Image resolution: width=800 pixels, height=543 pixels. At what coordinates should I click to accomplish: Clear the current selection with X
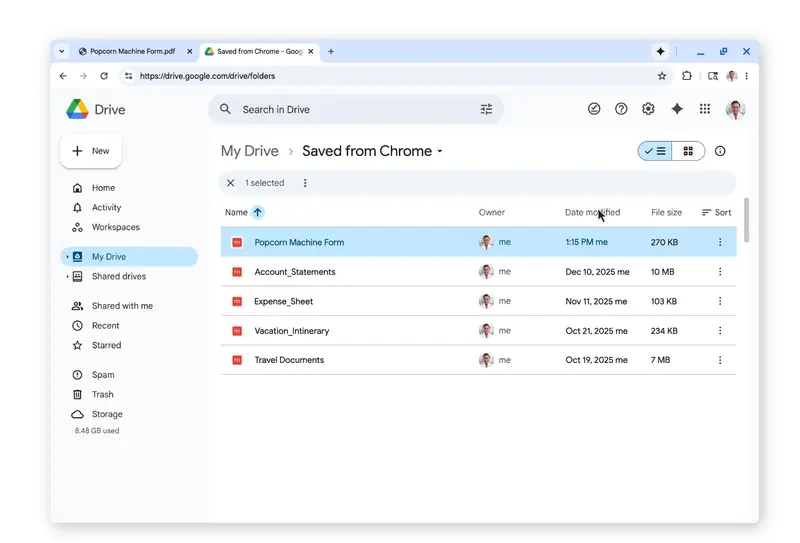(231, 183)
